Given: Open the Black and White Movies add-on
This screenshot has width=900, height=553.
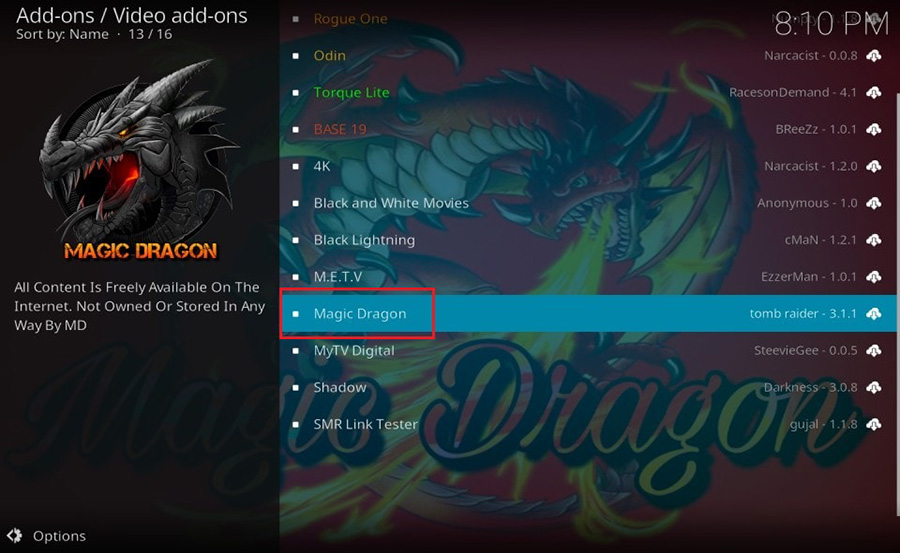Looking at the screenshot, I should pos(588,203).
